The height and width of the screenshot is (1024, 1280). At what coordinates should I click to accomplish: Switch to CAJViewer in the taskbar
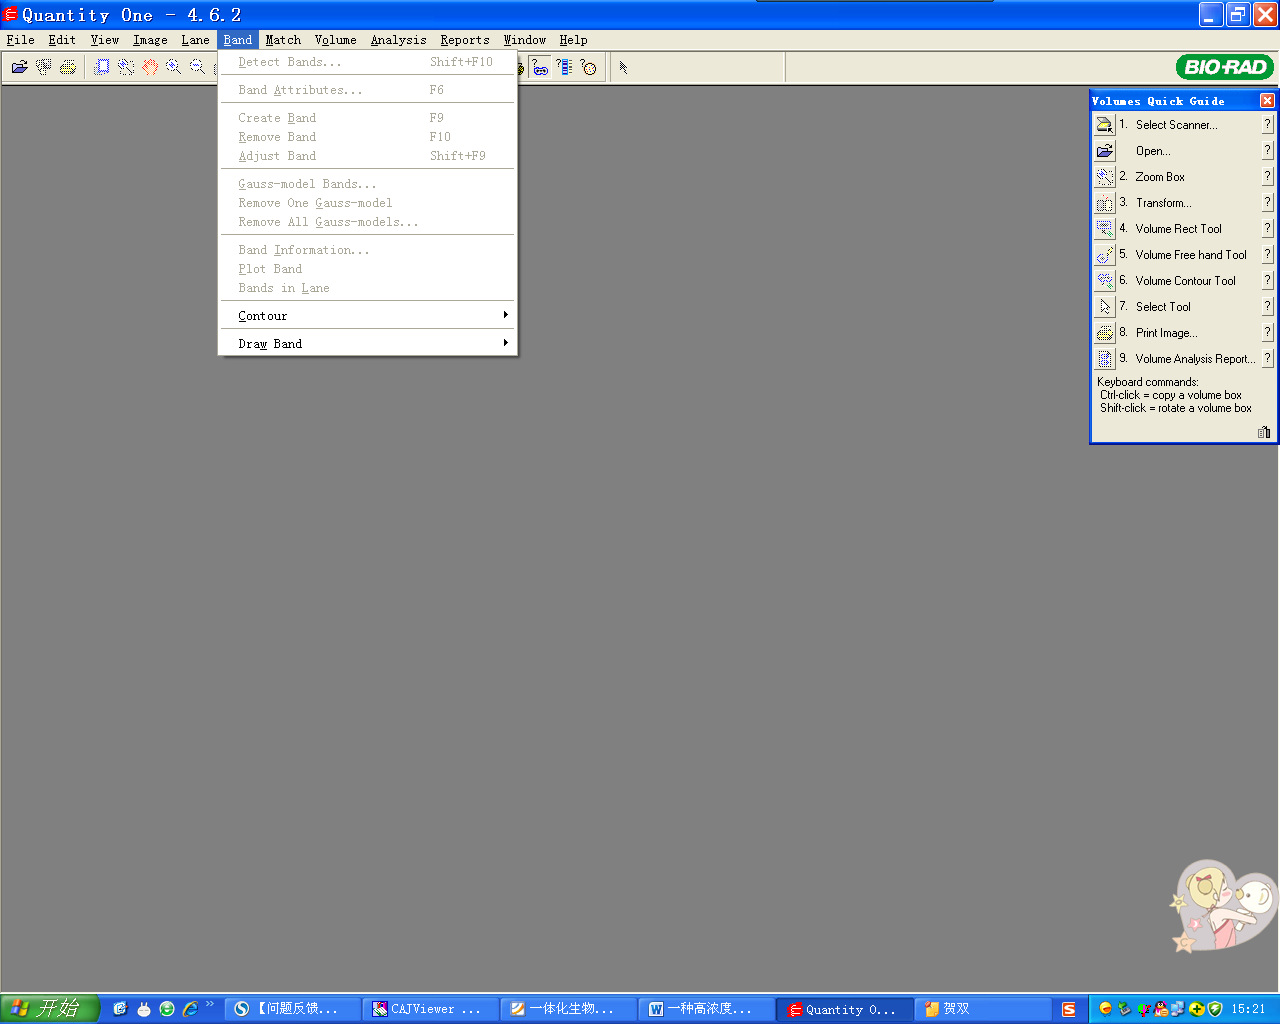[429, 1009]
